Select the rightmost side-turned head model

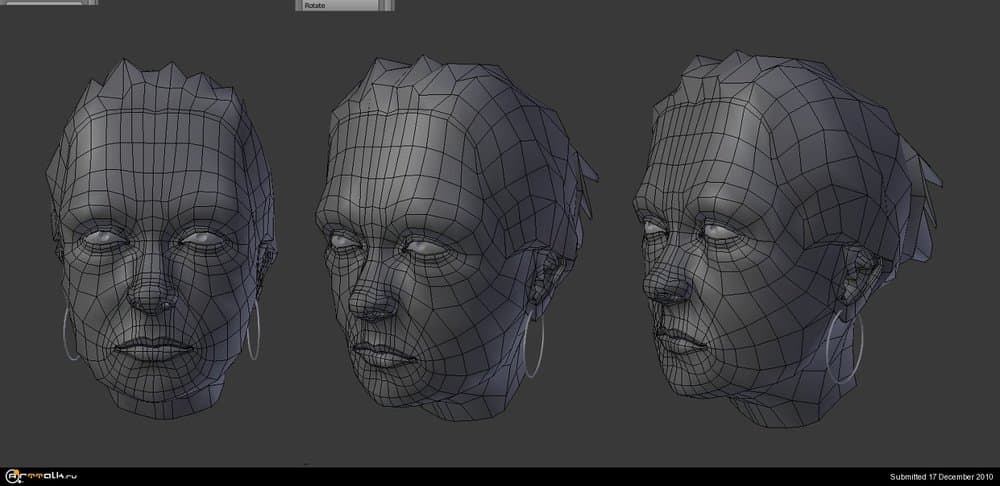pyautogui.click(x=788, y=239)
